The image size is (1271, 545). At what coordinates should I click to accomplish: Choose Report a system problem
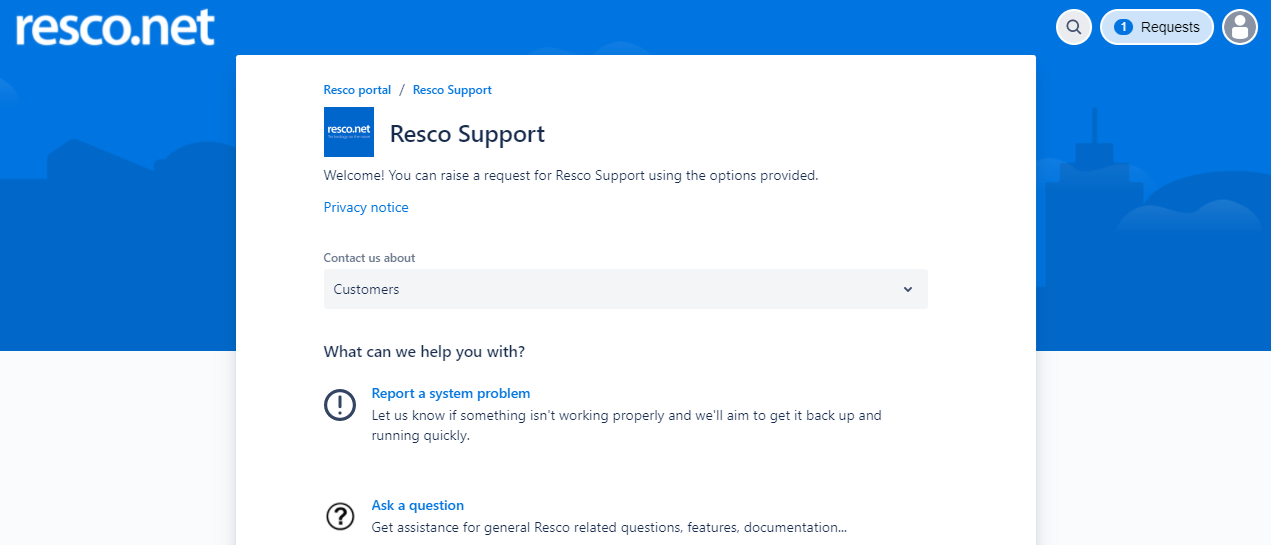click(x=451, y=393)
